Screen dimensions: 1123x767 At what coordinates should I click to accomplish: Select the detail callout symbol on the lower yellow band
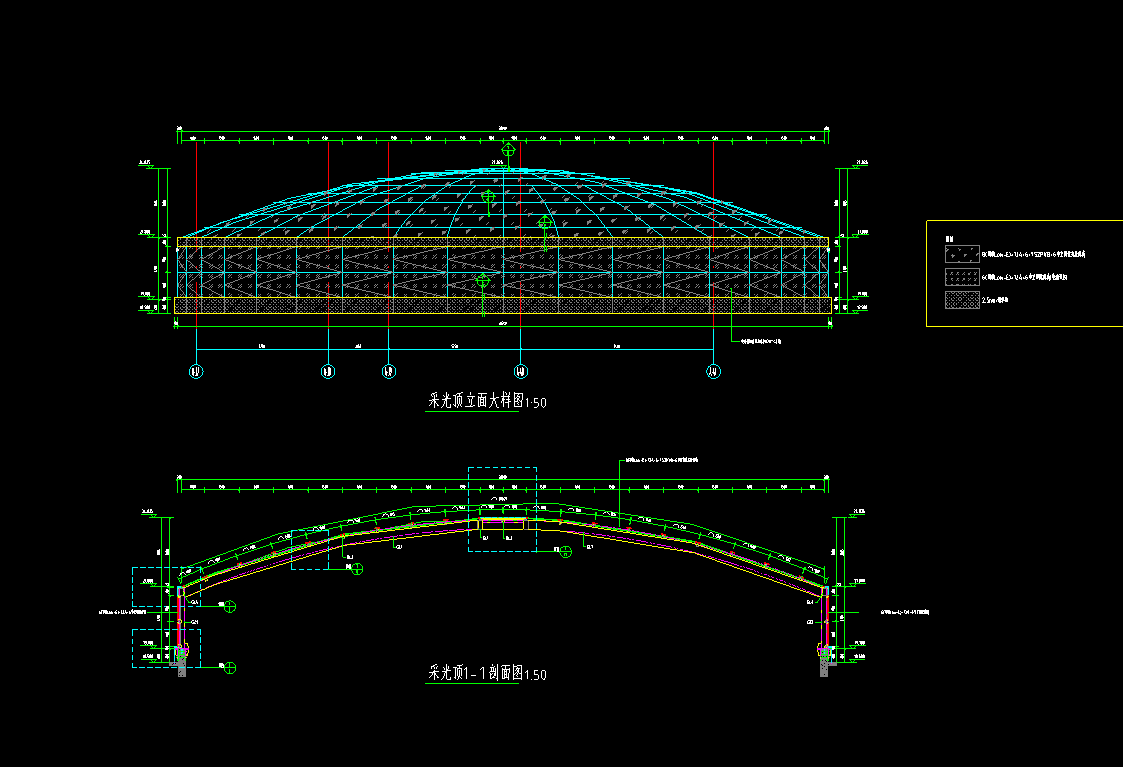point(483,281)
